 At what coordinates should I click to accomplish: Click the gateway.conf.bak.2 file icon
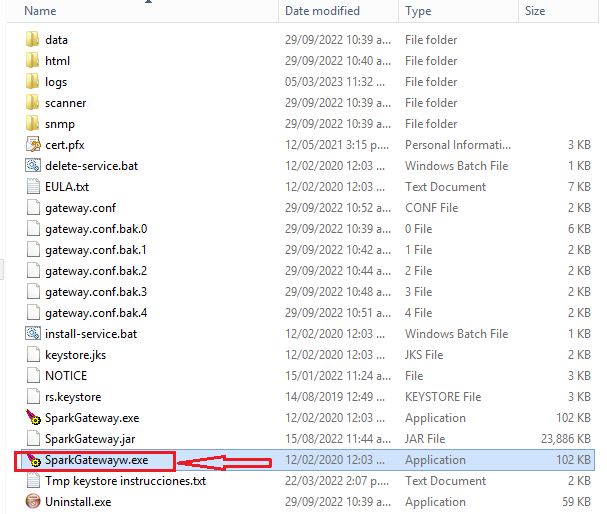click(33, 271)
